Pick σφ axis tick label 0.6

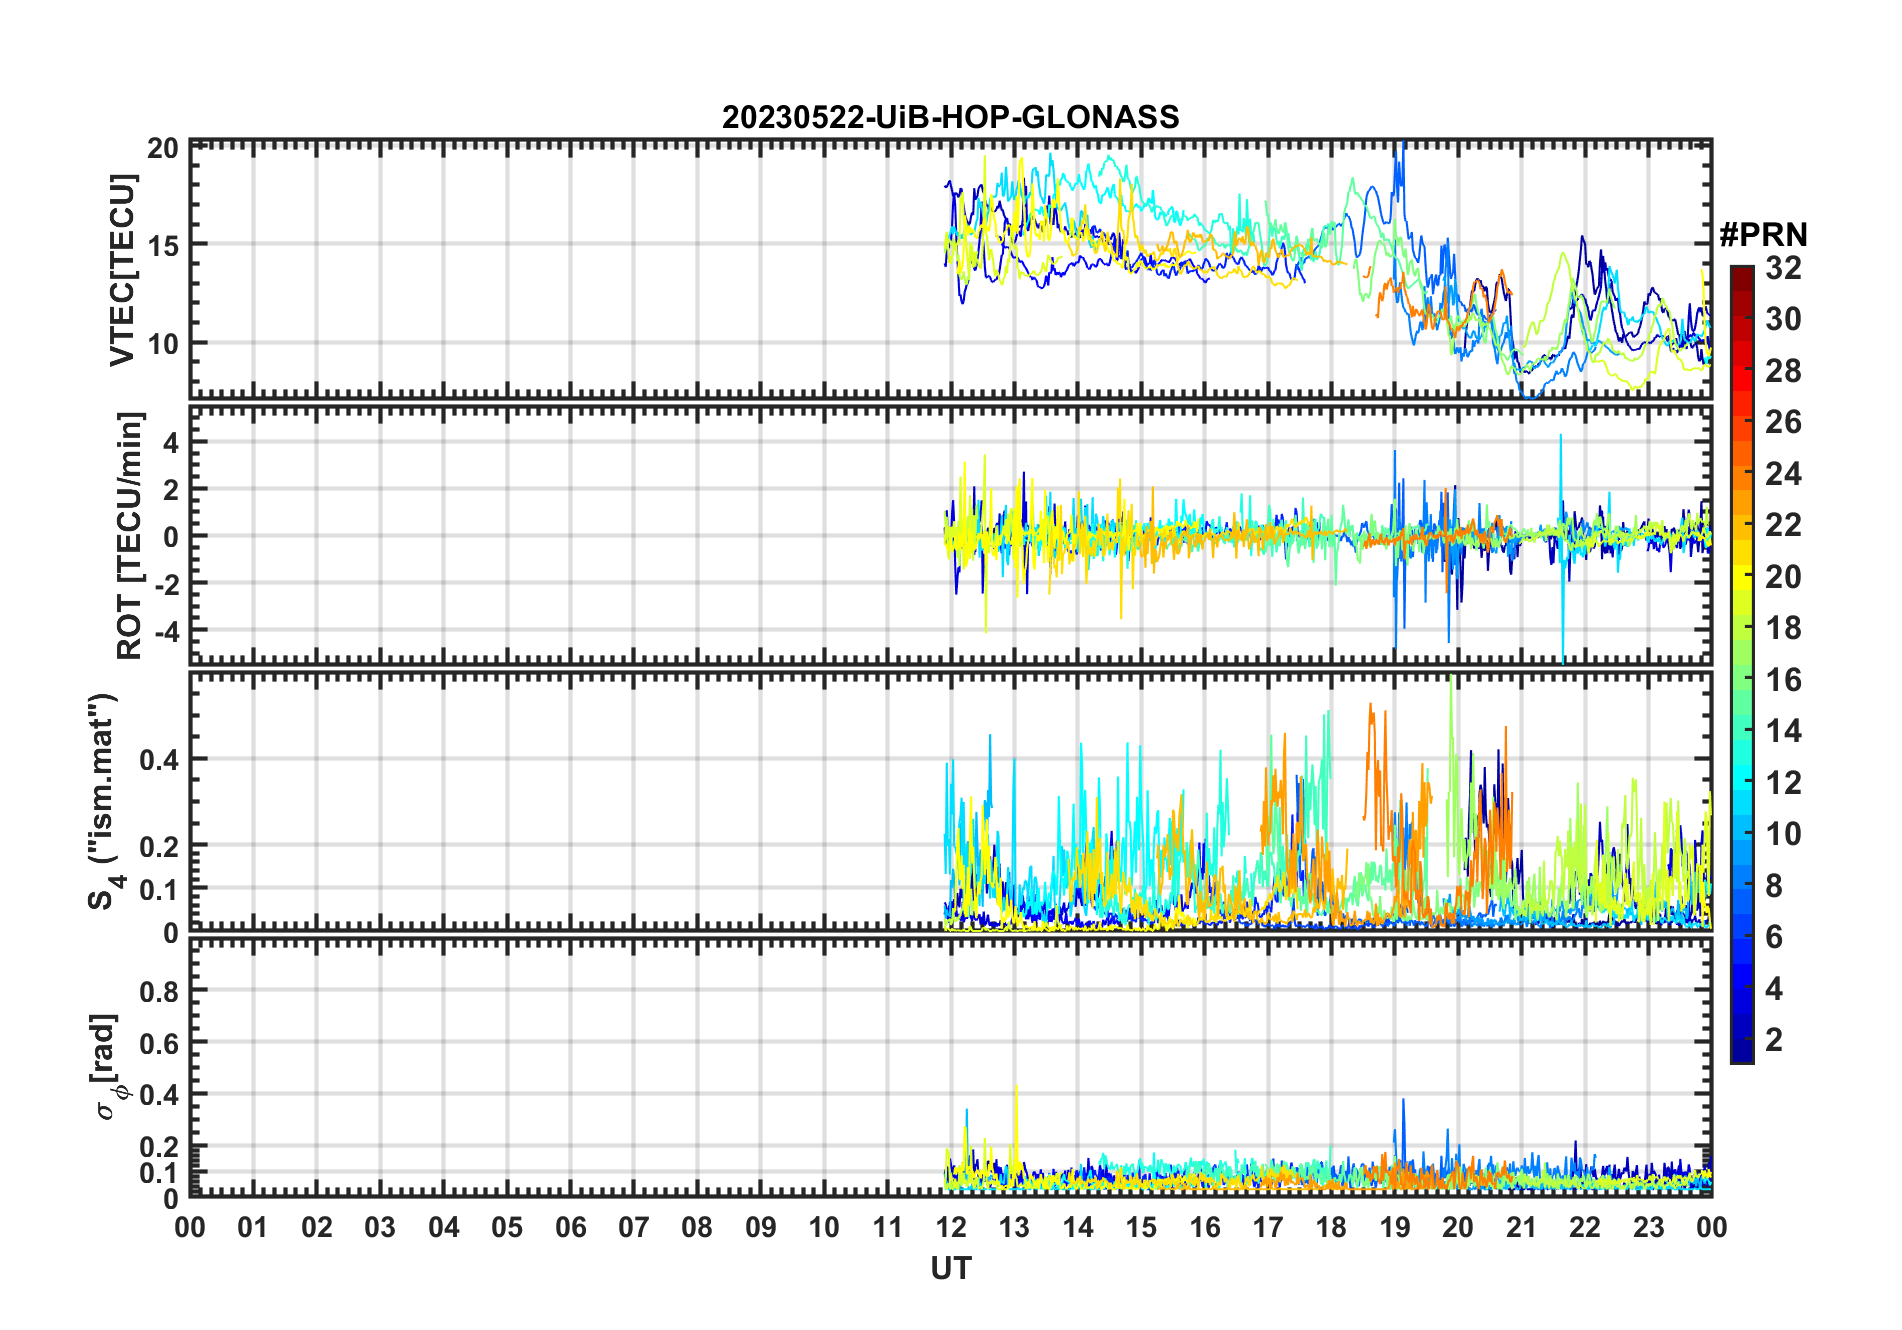pos(159,1043)
